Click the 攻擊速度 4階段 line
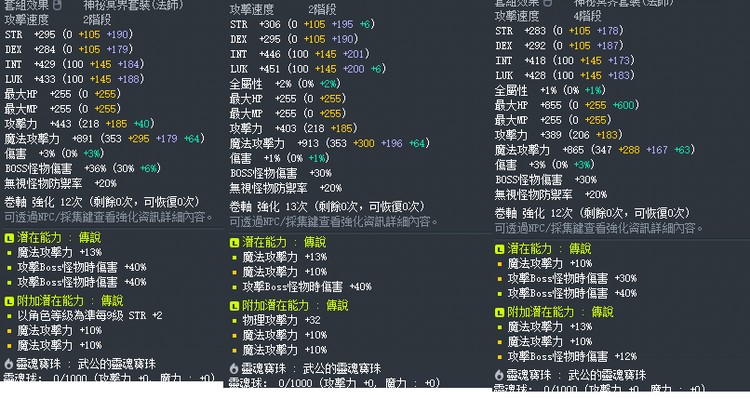The height and width of the screenshot is (399, 750). click(x=548, y=16)
